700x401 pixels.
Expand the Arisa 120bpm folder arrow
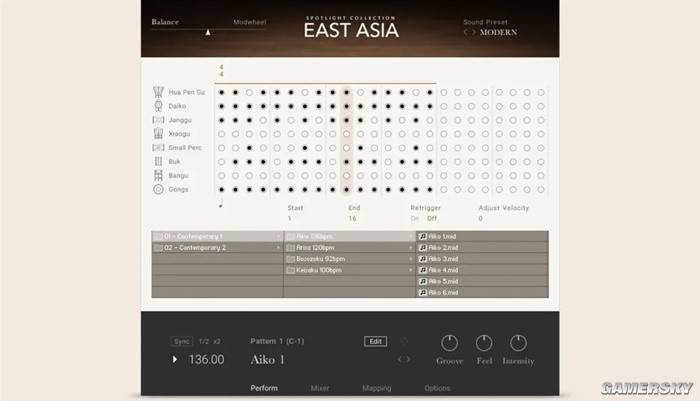tap(411, 247)
